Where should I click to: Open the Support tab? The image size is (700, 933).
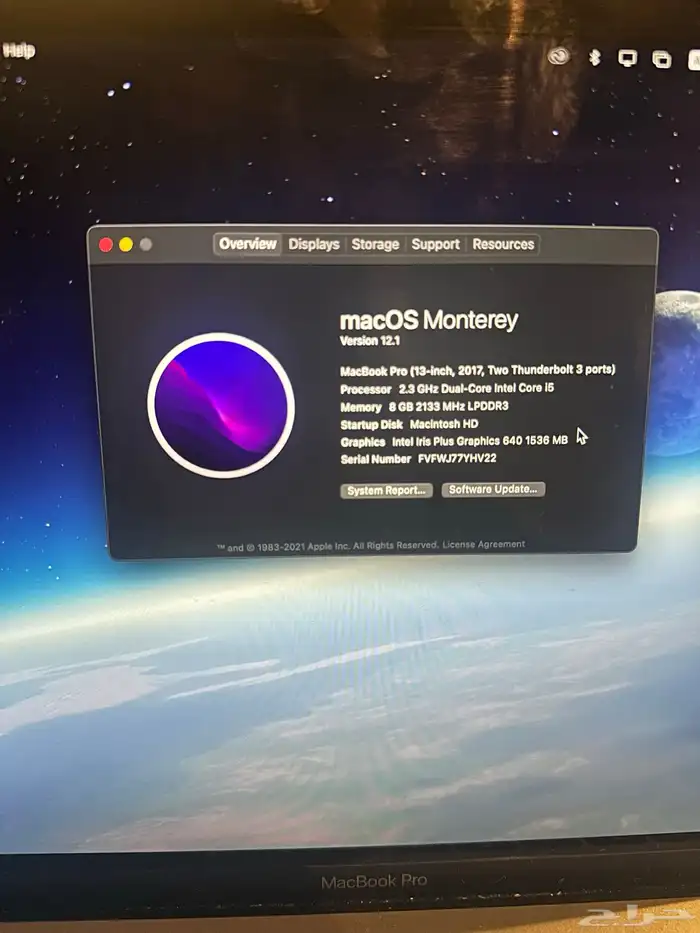click(x=436, y=244)
